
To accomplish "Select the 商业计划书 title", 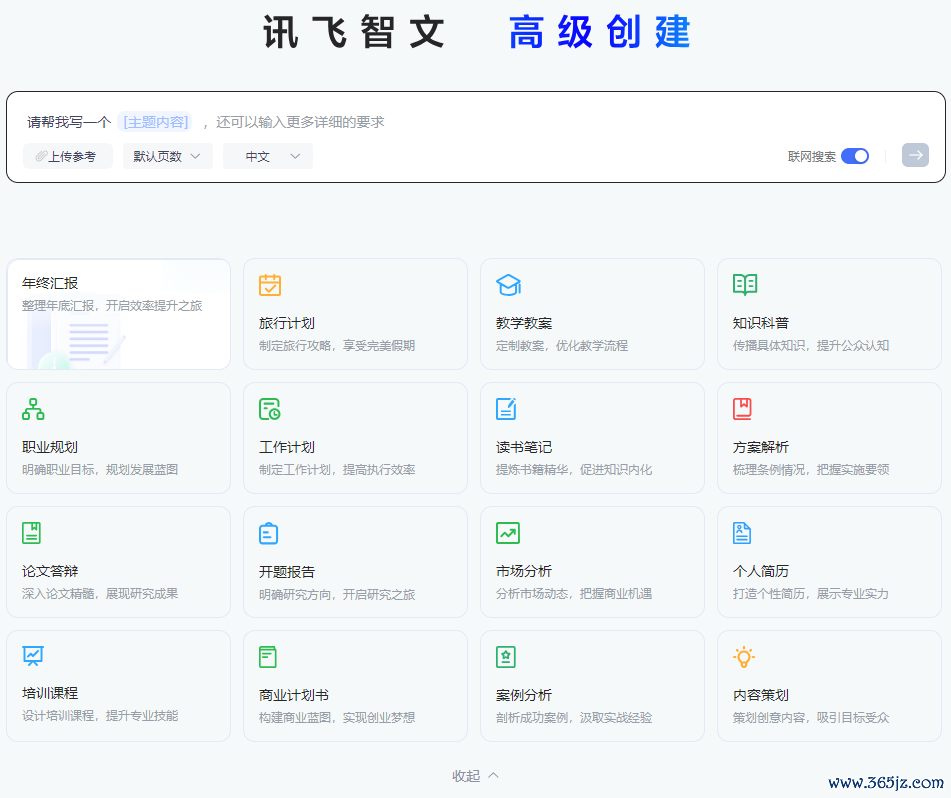I will coord(294,695).
